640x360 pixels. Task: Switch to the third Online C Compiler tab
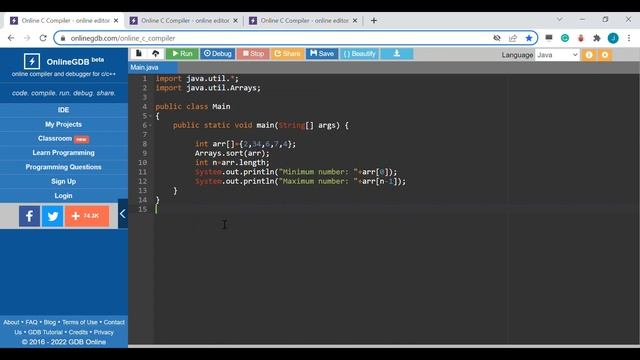click(x=303, y=20)
